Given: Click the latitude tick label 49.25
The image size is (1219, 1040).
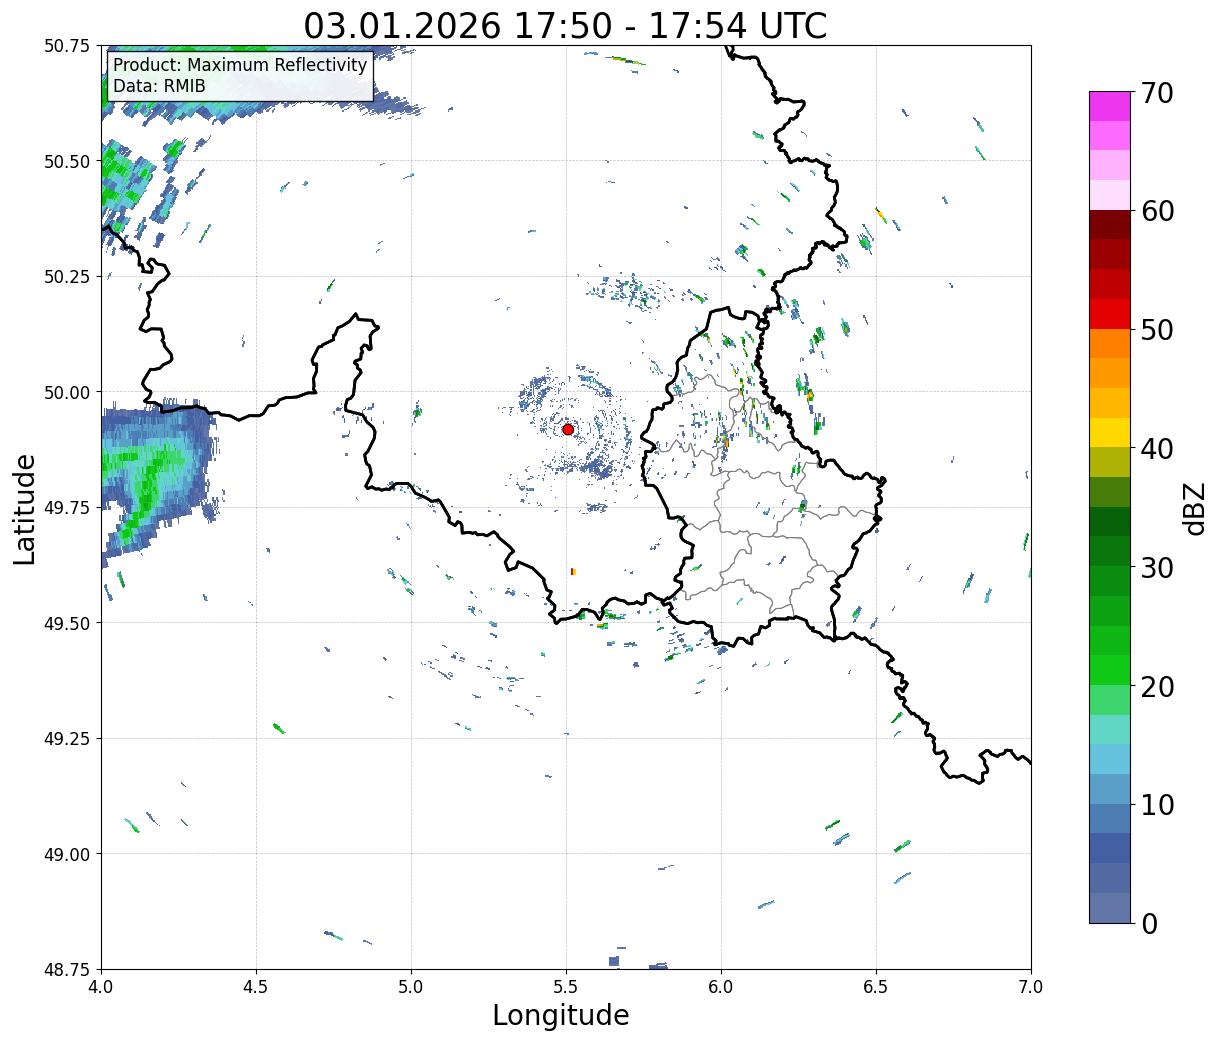Looking at the screenshot, I should point(67,739).
